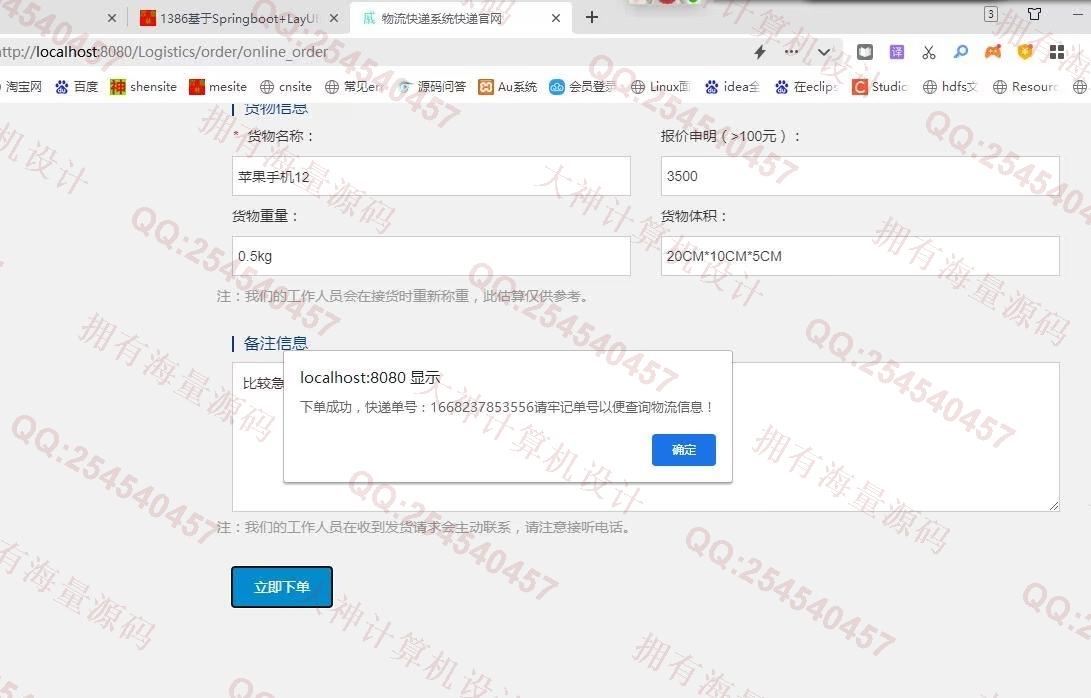
Task: Click the purple translate extension icon
Action: 897,51
